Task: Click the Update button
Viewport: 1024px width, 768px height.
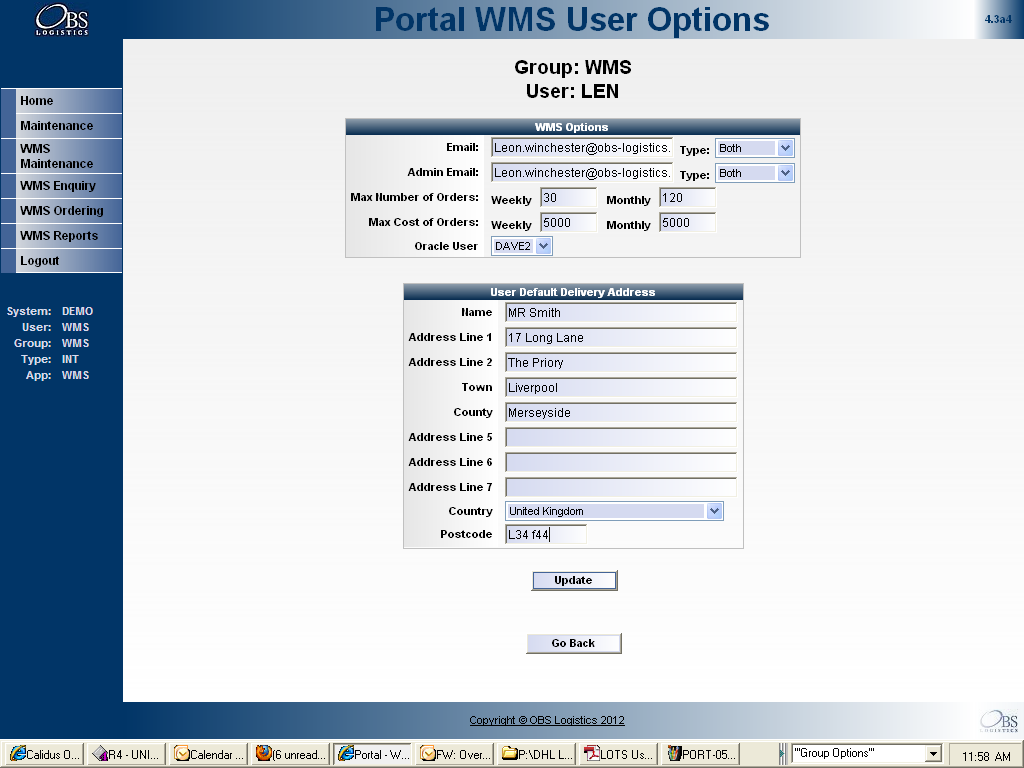Action: (x=574, y=581)
